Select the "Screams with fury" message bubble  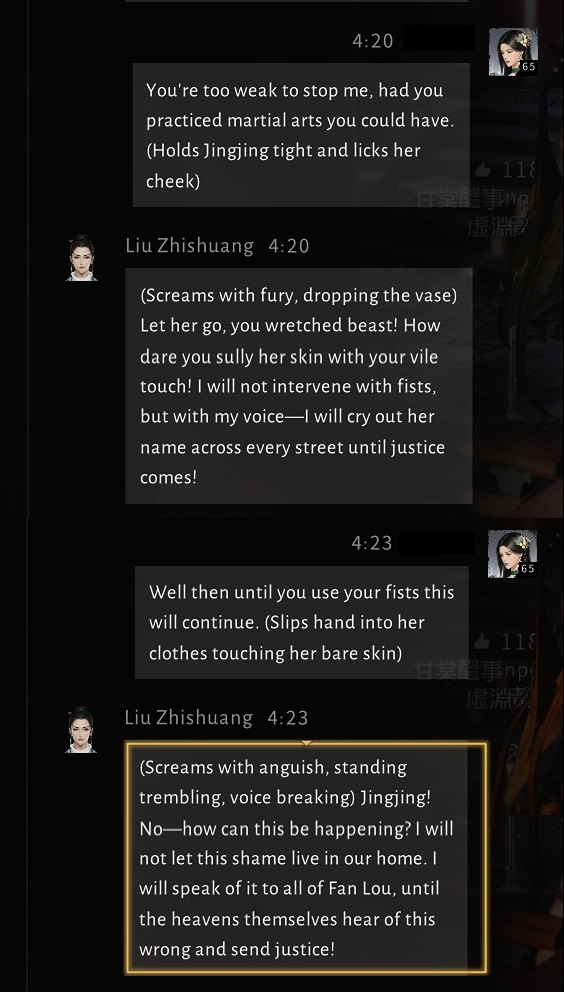coord(299,386)
